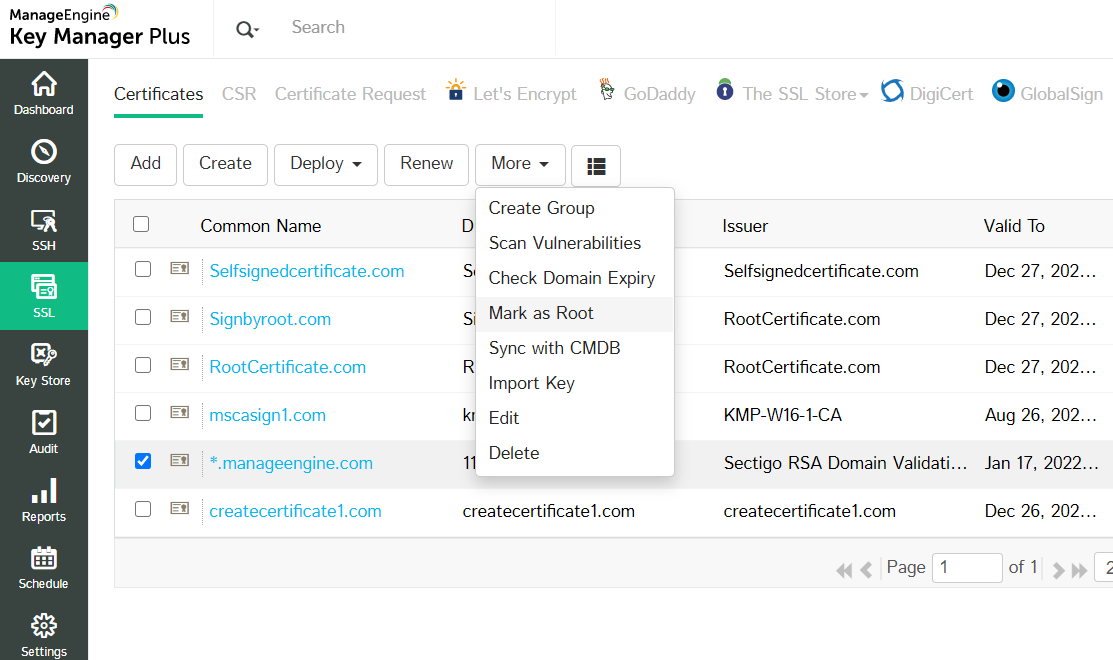This screenshot has width=1113, height=660.
Task: Open the Audit section
Action: tap(44, 432)
